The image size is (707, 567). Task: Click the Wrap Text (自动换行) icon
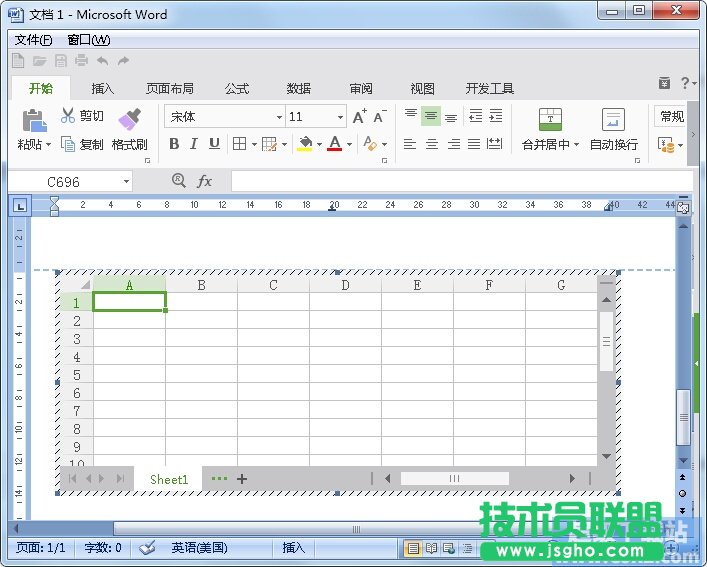coord(613,121)
